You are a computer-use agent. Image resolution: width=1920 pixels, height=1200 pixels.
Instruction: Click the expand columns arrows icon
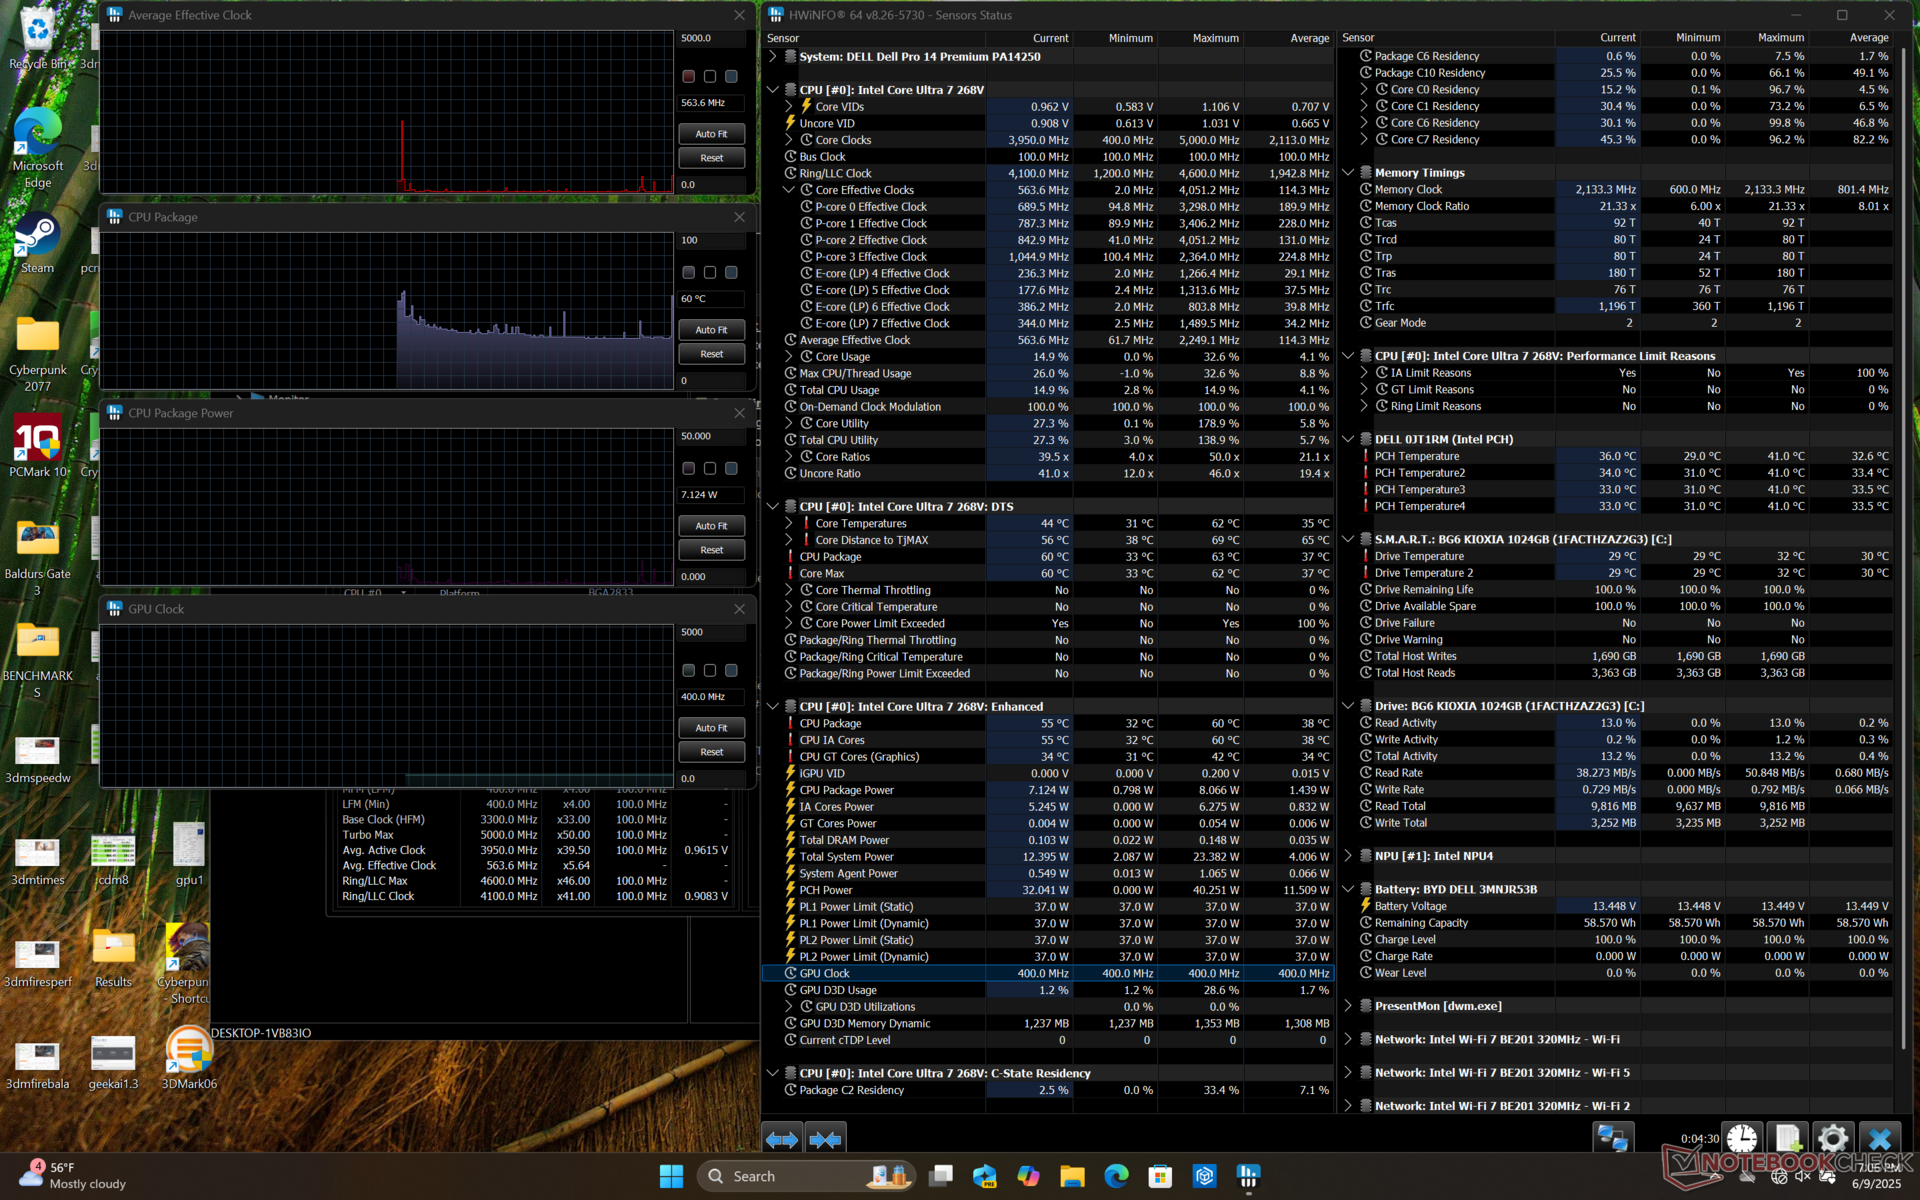(x=782, y=1139)
